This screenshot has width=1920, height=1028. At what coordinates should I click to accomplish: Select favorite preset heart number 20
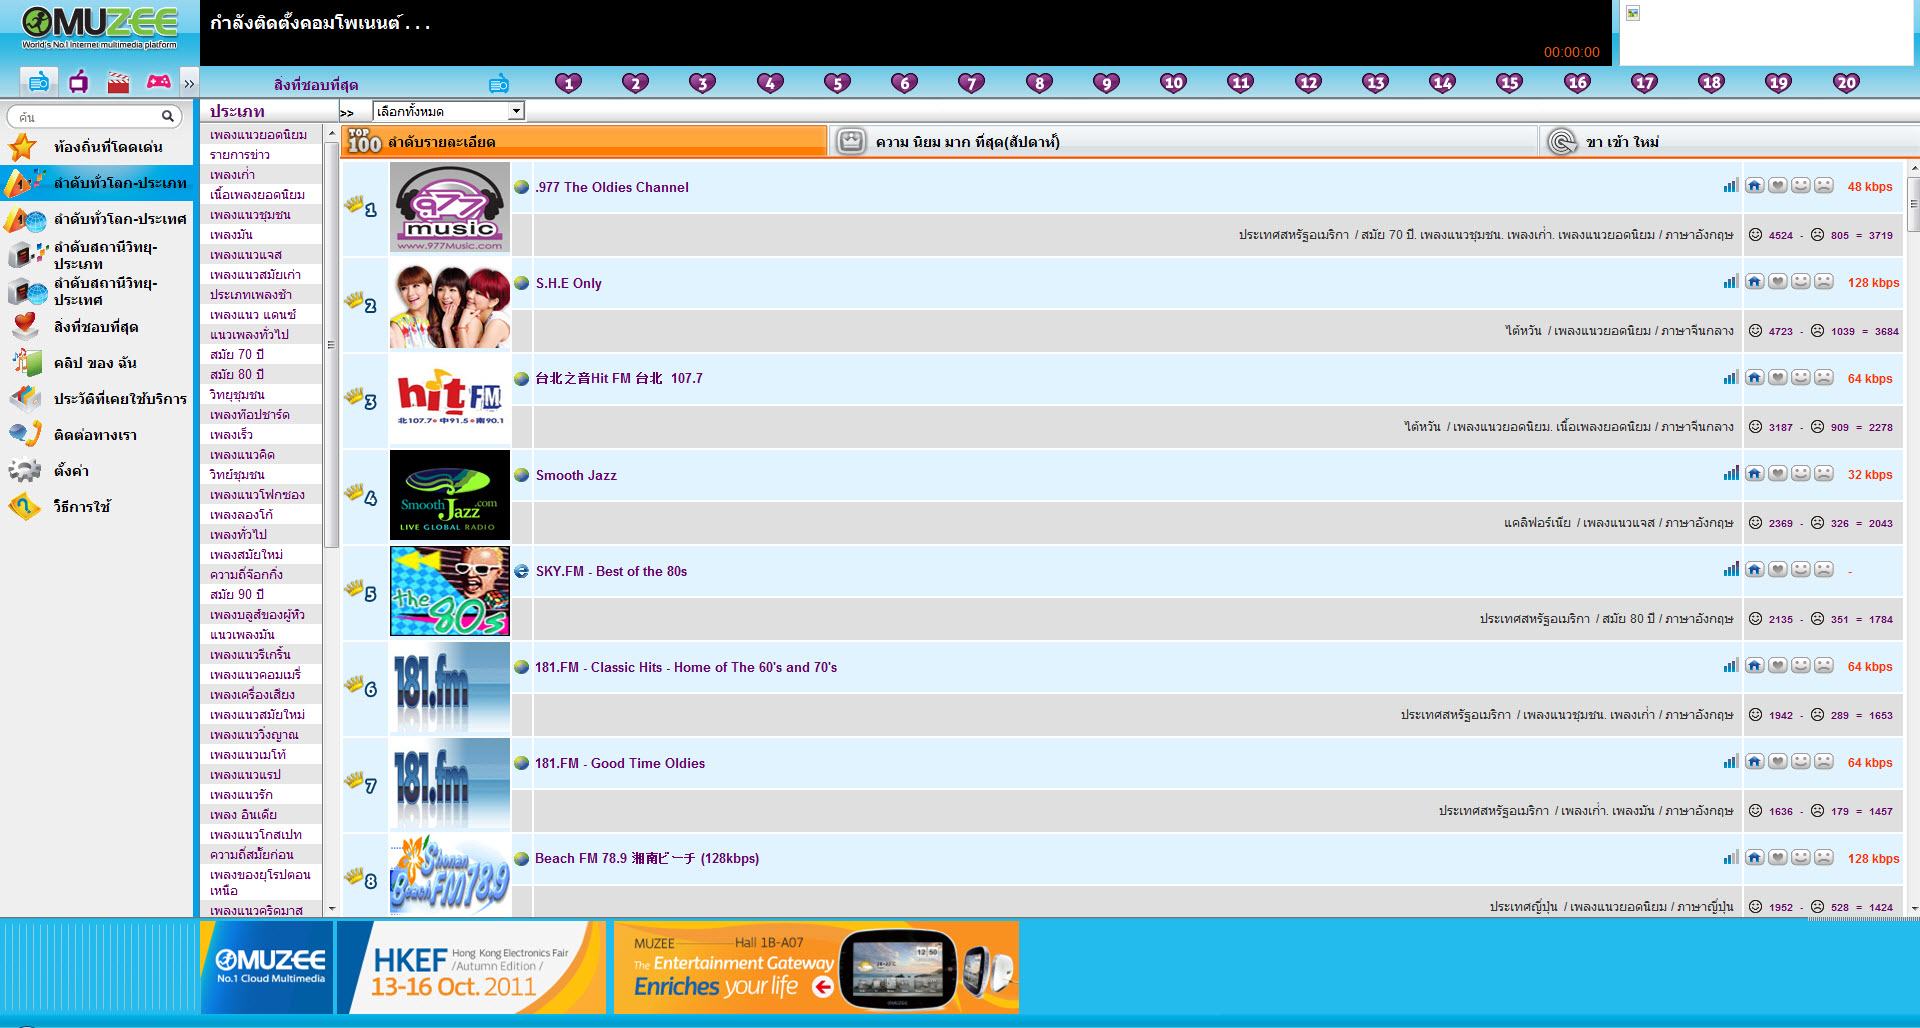point(1846,83)
